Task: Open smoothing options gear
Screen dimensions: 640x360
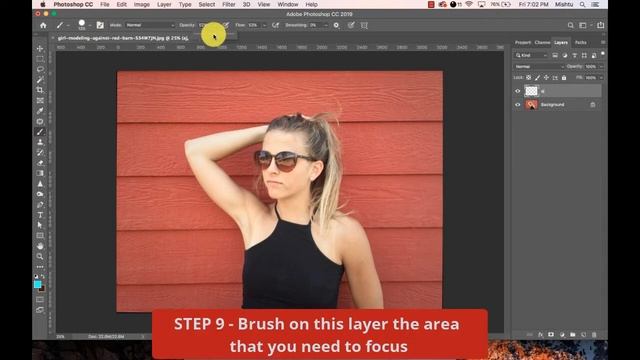Action: (x=336, y=25)
